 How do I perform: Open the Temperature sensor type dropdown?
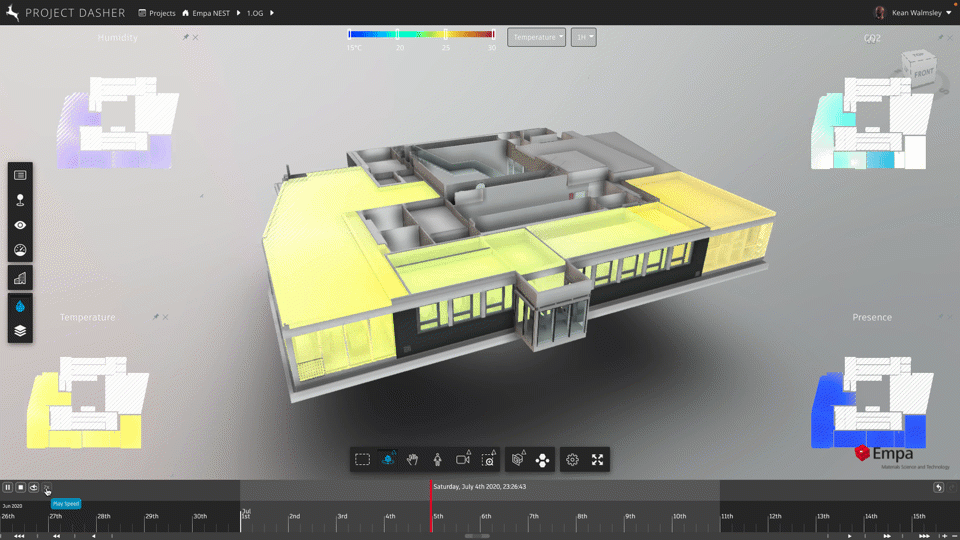[x=536, y=37]
